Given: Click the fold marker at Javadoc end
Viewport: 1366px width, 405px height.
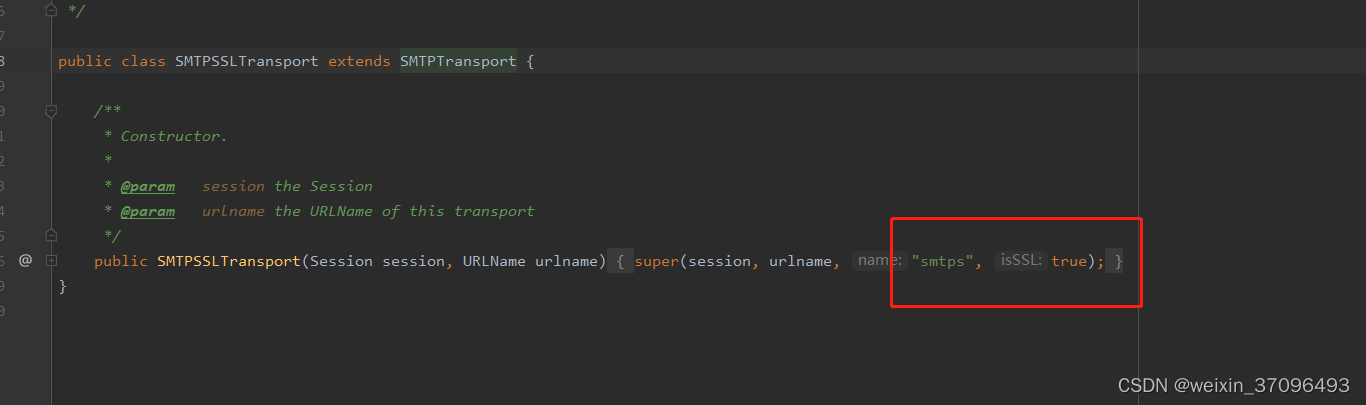Looking at the screenshot, I should (x=51, y=236).
